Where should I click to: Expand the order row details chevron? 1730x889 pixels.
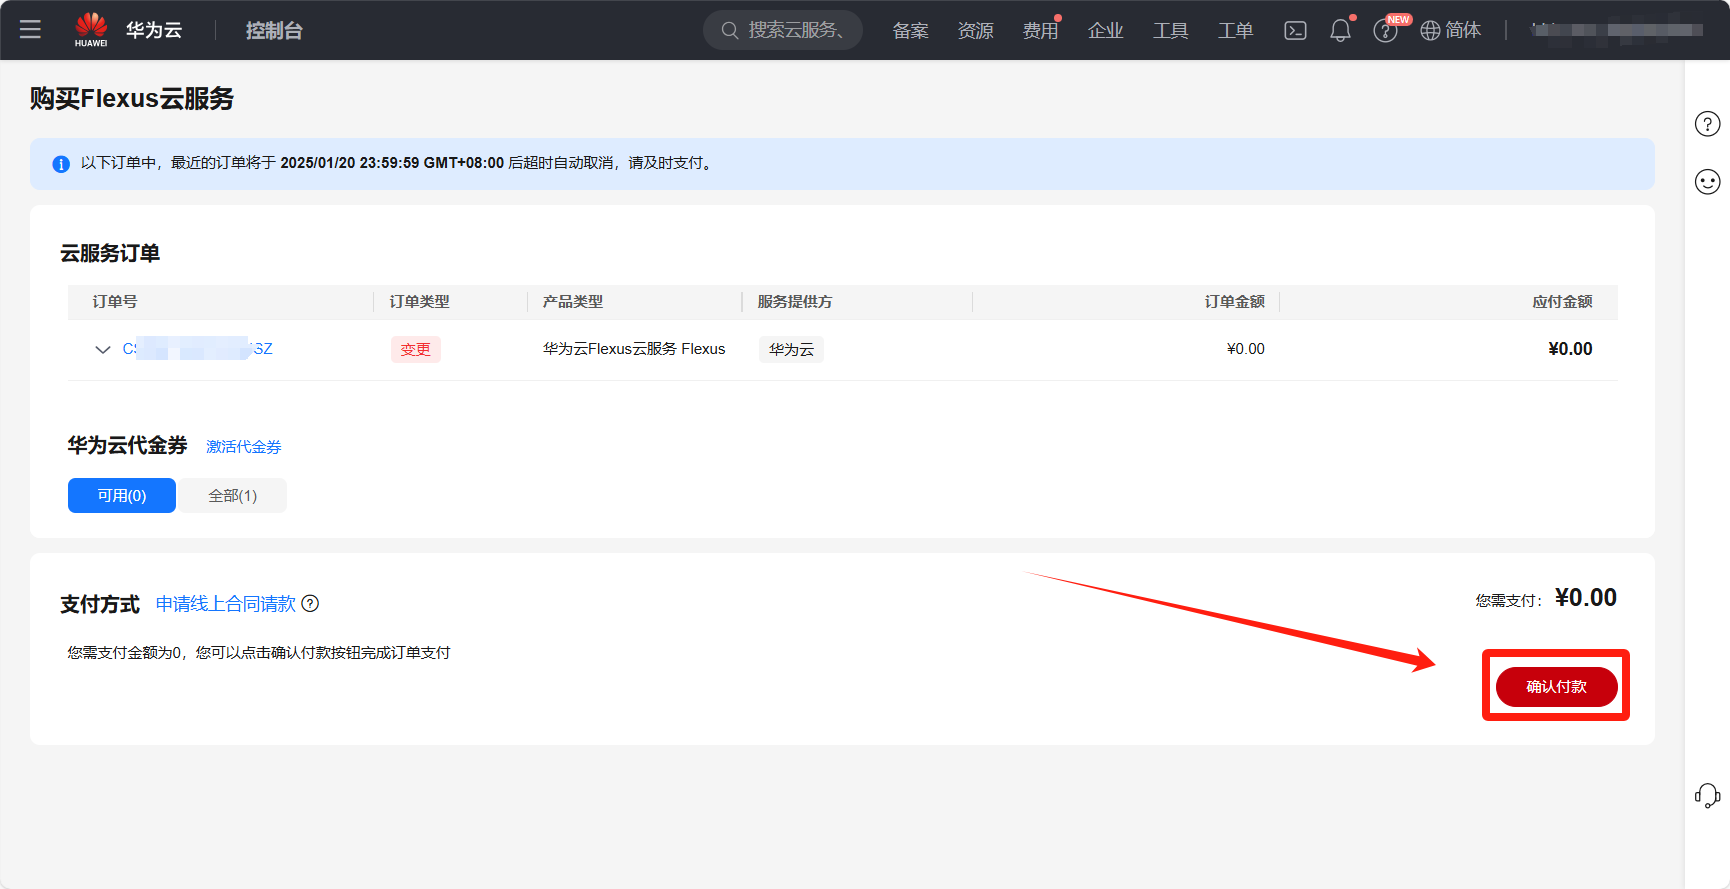tap(102, 349)
